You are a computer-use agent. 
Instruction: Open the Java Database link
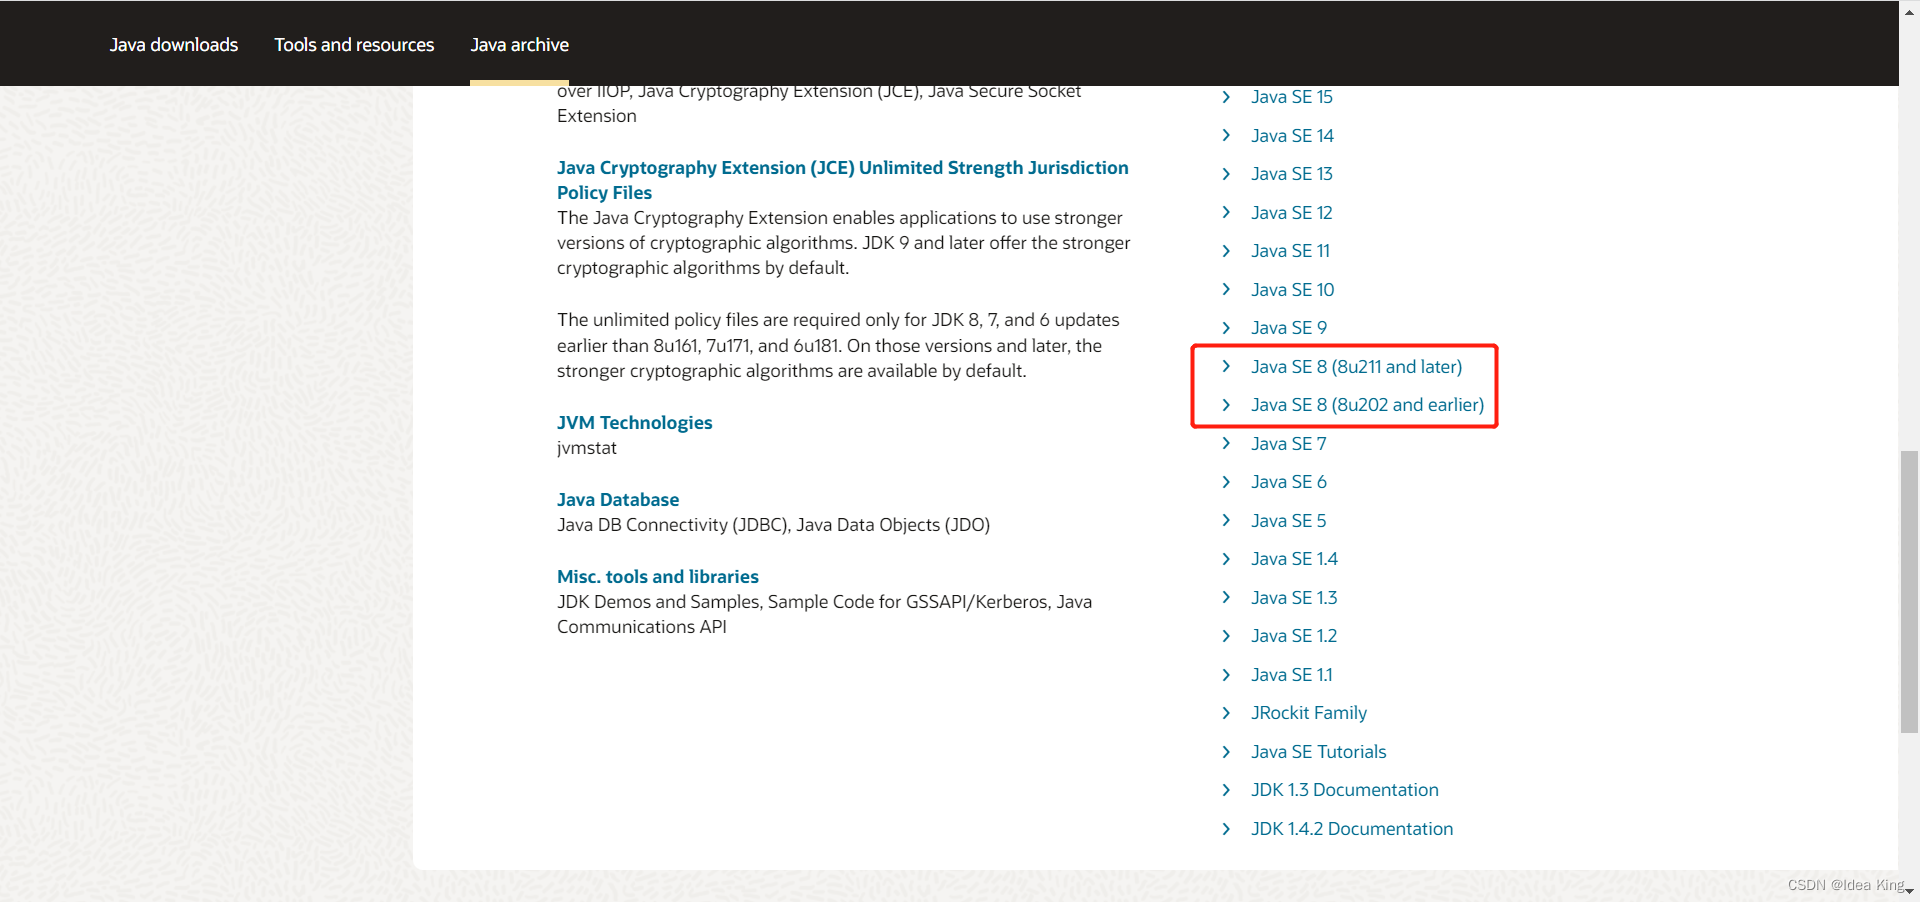(617, 500)
